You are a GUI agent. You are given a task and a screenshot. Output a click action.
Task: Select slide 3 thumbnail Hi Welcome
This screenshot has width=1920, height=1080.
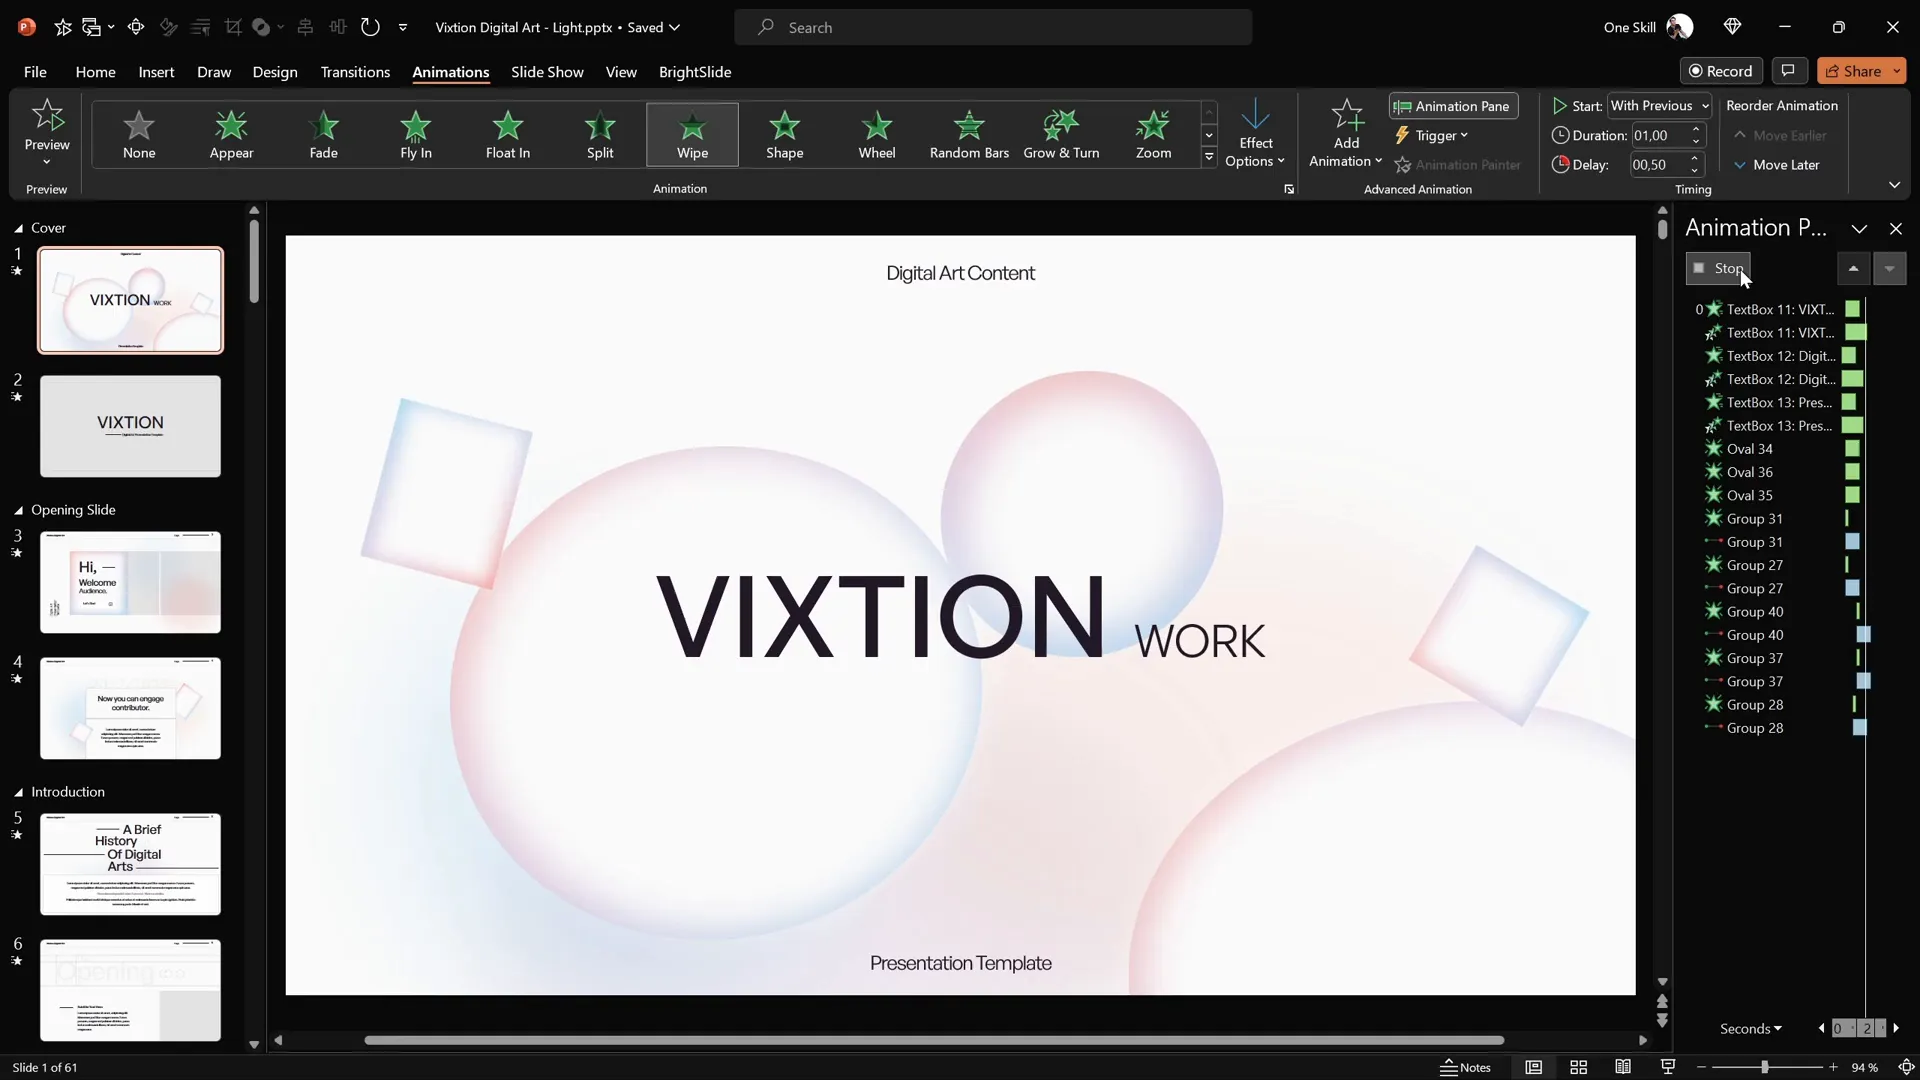pos(130,582)
